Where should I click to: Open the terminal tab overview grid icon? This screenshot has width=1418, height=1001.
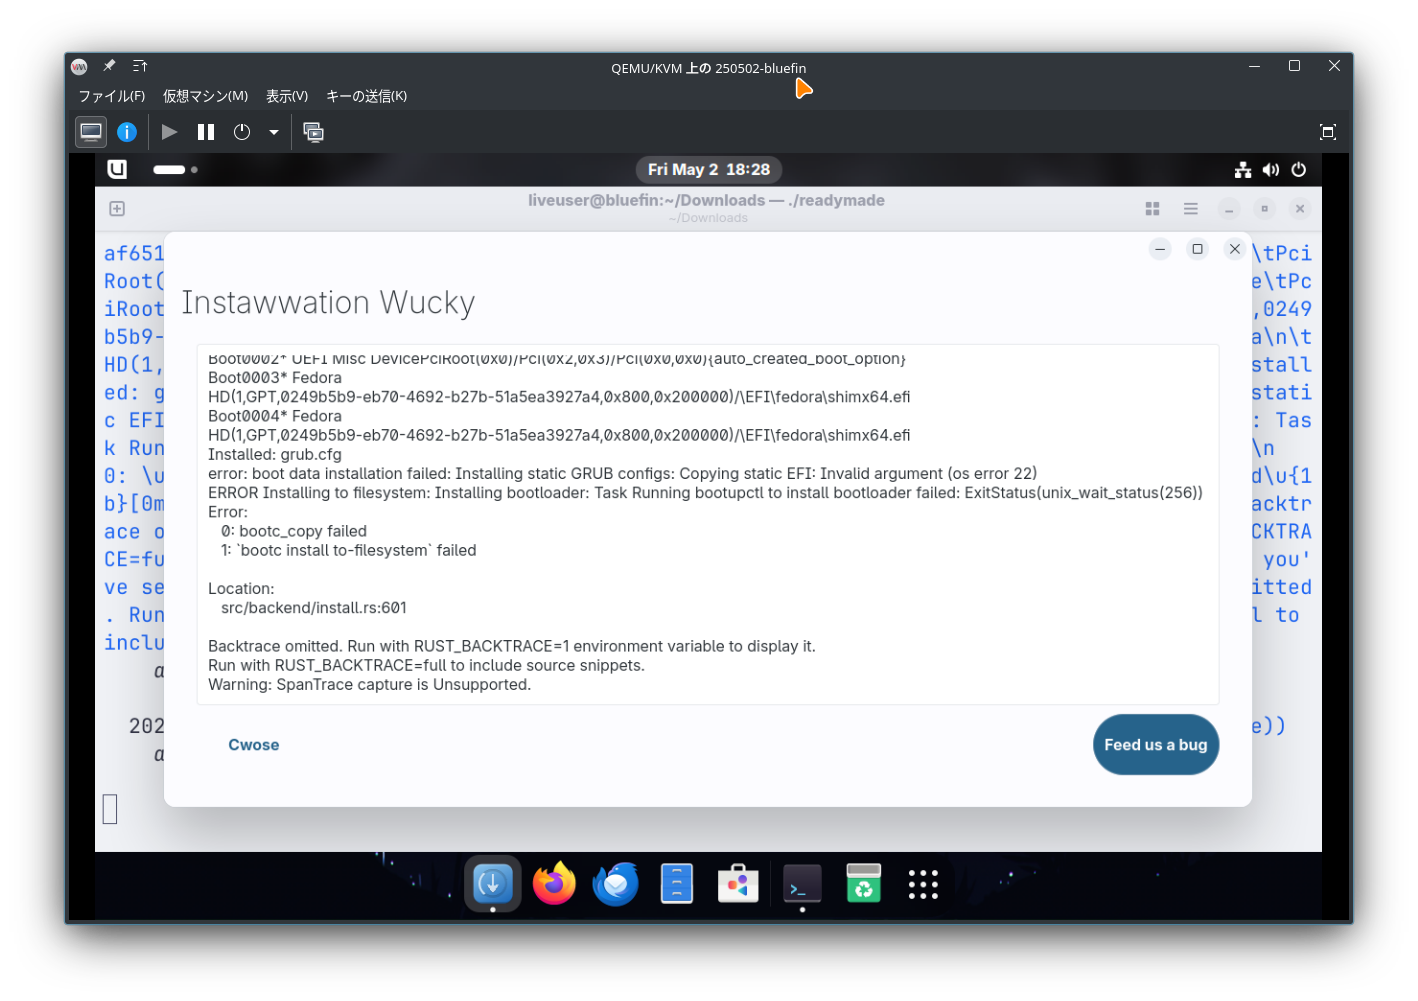click(x=1152, y=209)
